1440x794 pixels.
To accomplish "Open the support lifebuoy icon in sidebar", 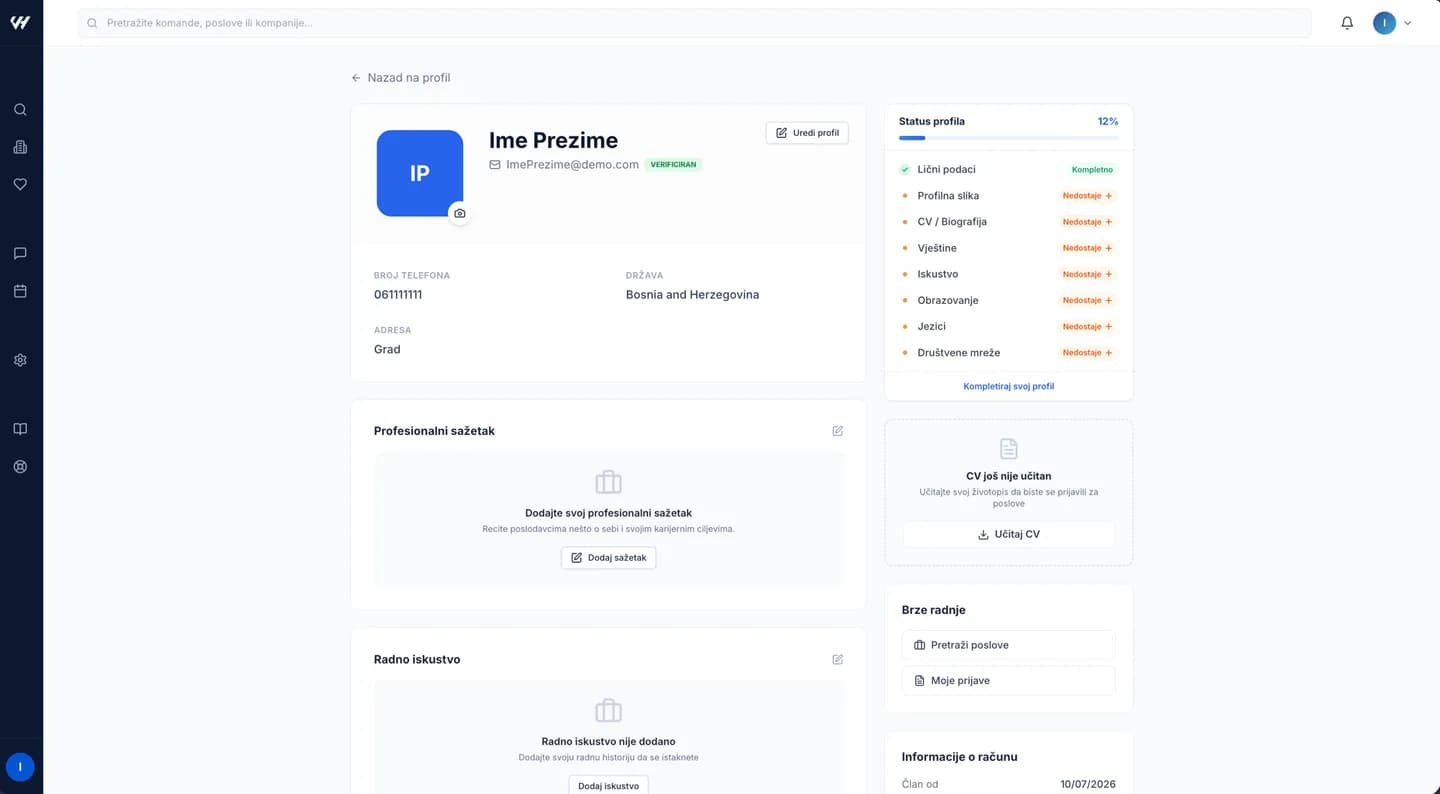I will click(x=20, y=466).
